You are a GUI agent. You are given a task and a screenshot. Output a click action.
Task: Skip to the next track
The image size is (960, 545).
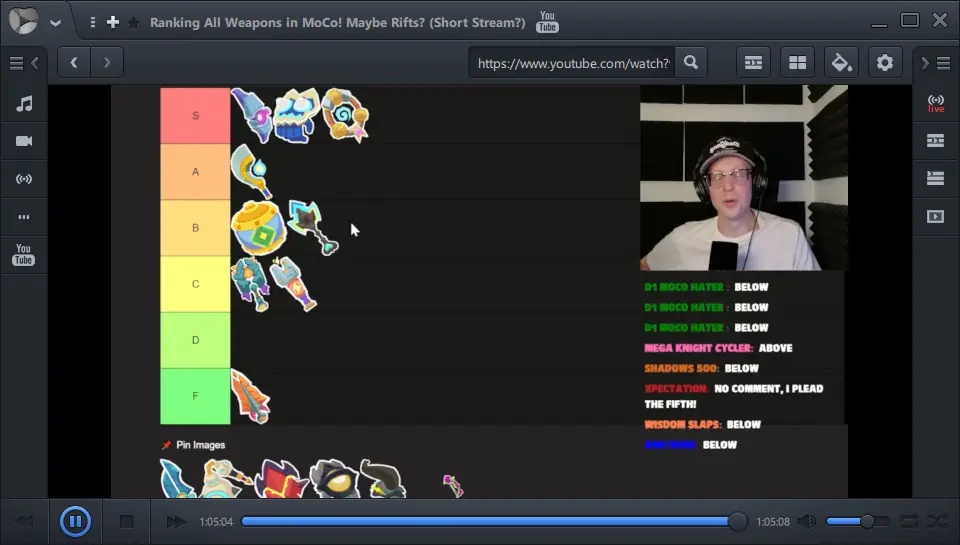[x=176, y=522]
